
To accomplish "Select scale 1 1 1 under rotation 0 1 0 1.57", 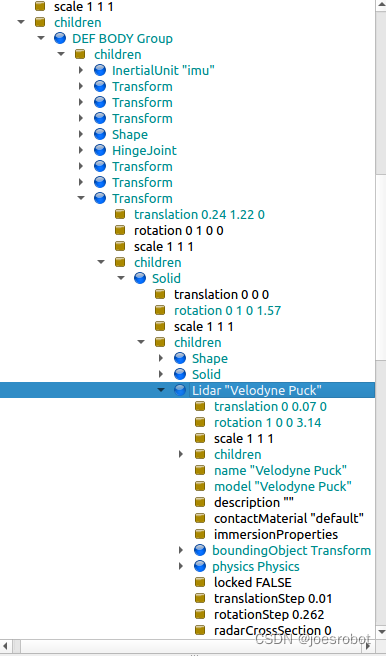I will click(204, 326).
